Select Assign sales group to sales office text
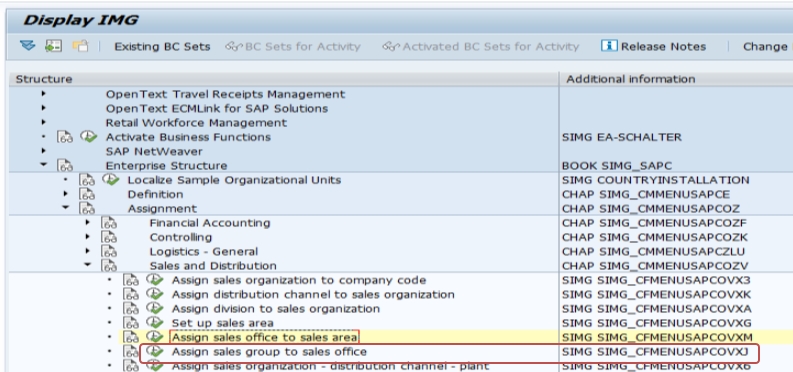Viewport: 793px width, 372px height. pos(269,351)
